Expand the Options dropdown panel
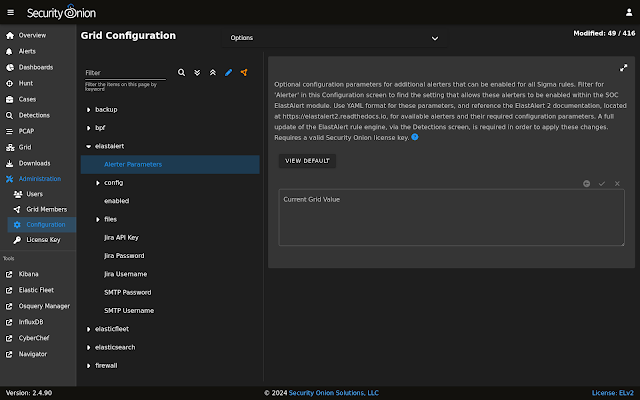640x400 pixels. 334,38
